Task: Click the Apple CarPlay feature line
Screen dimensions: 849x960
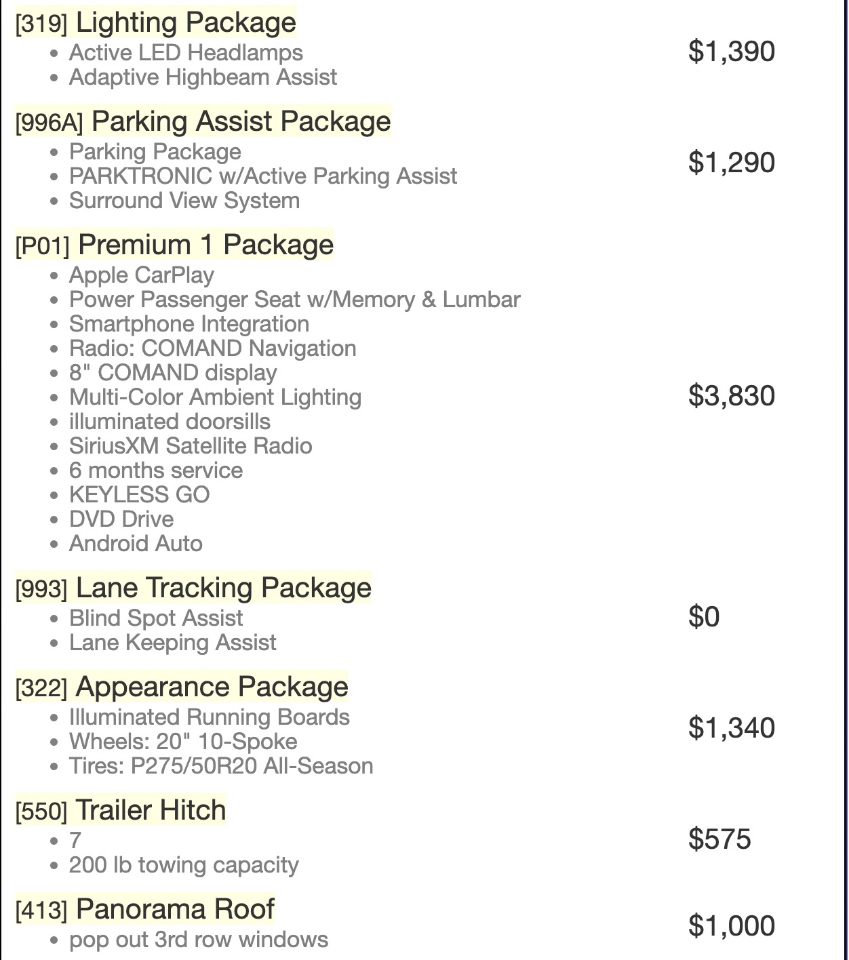Action: pyautogui.click(x=141, y=274)
